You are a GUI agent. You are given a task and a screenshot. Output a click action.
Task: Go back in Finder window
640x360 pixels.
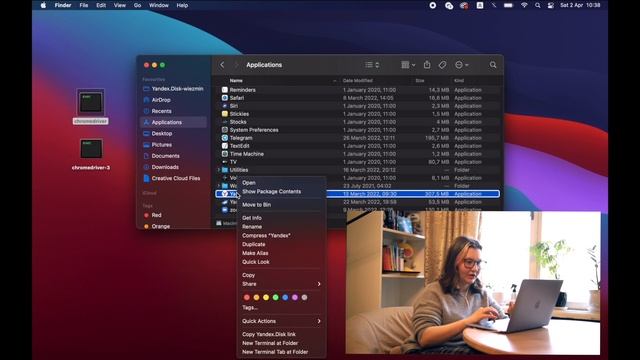coord(222,65)
